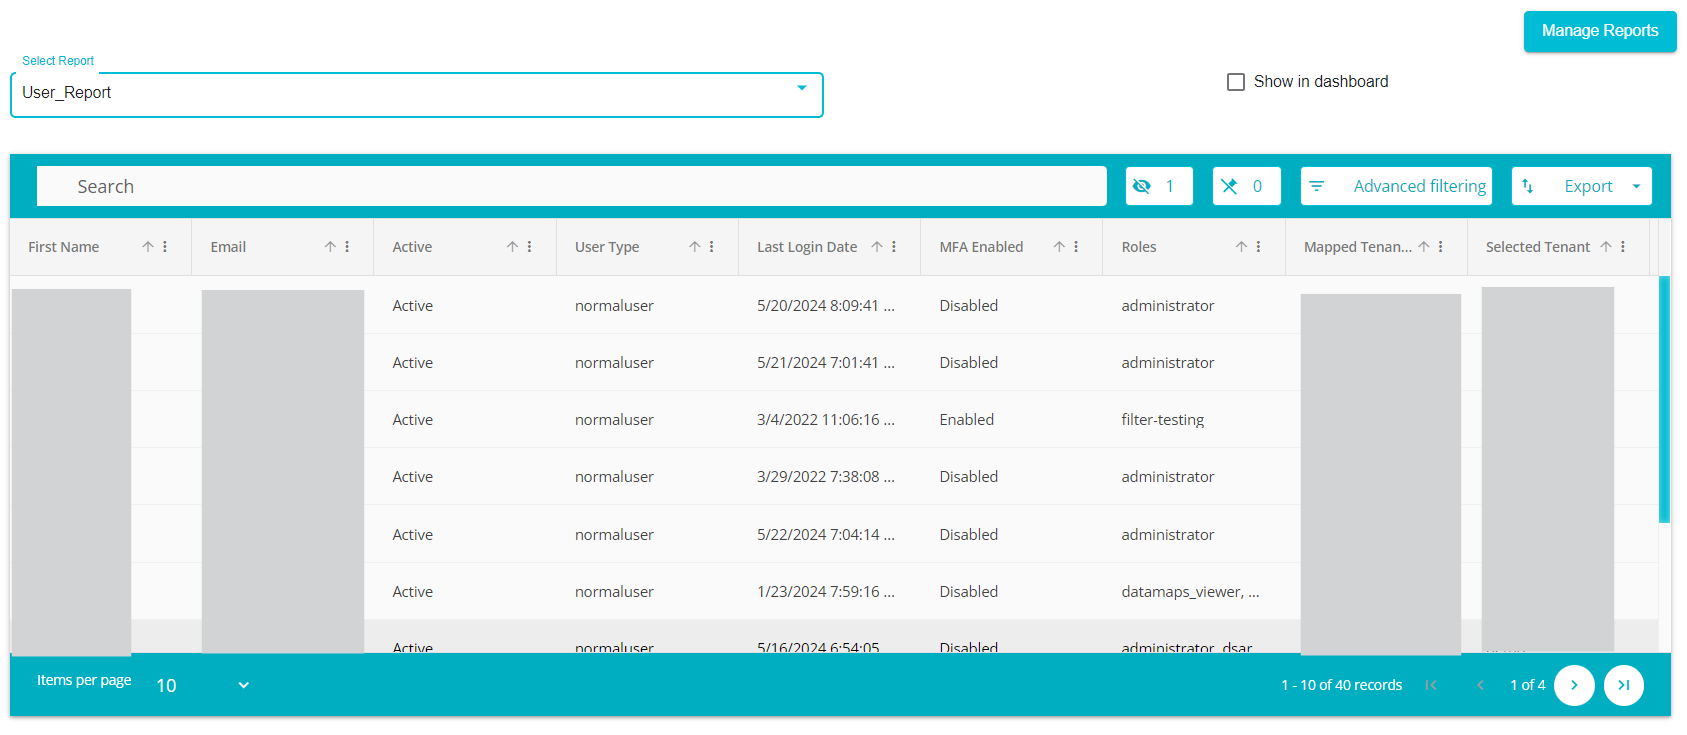Screen dimensions: 1687x735
Task: Go to the previous page of records
Action: [1481, 685]
